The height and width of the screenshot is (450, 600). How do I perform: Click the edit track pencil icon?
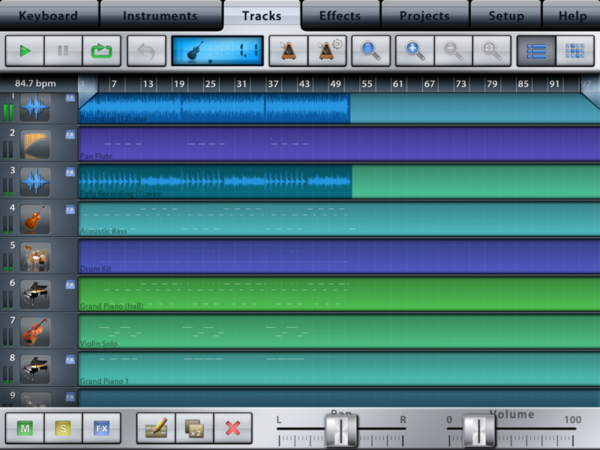[x=155, y=428]
